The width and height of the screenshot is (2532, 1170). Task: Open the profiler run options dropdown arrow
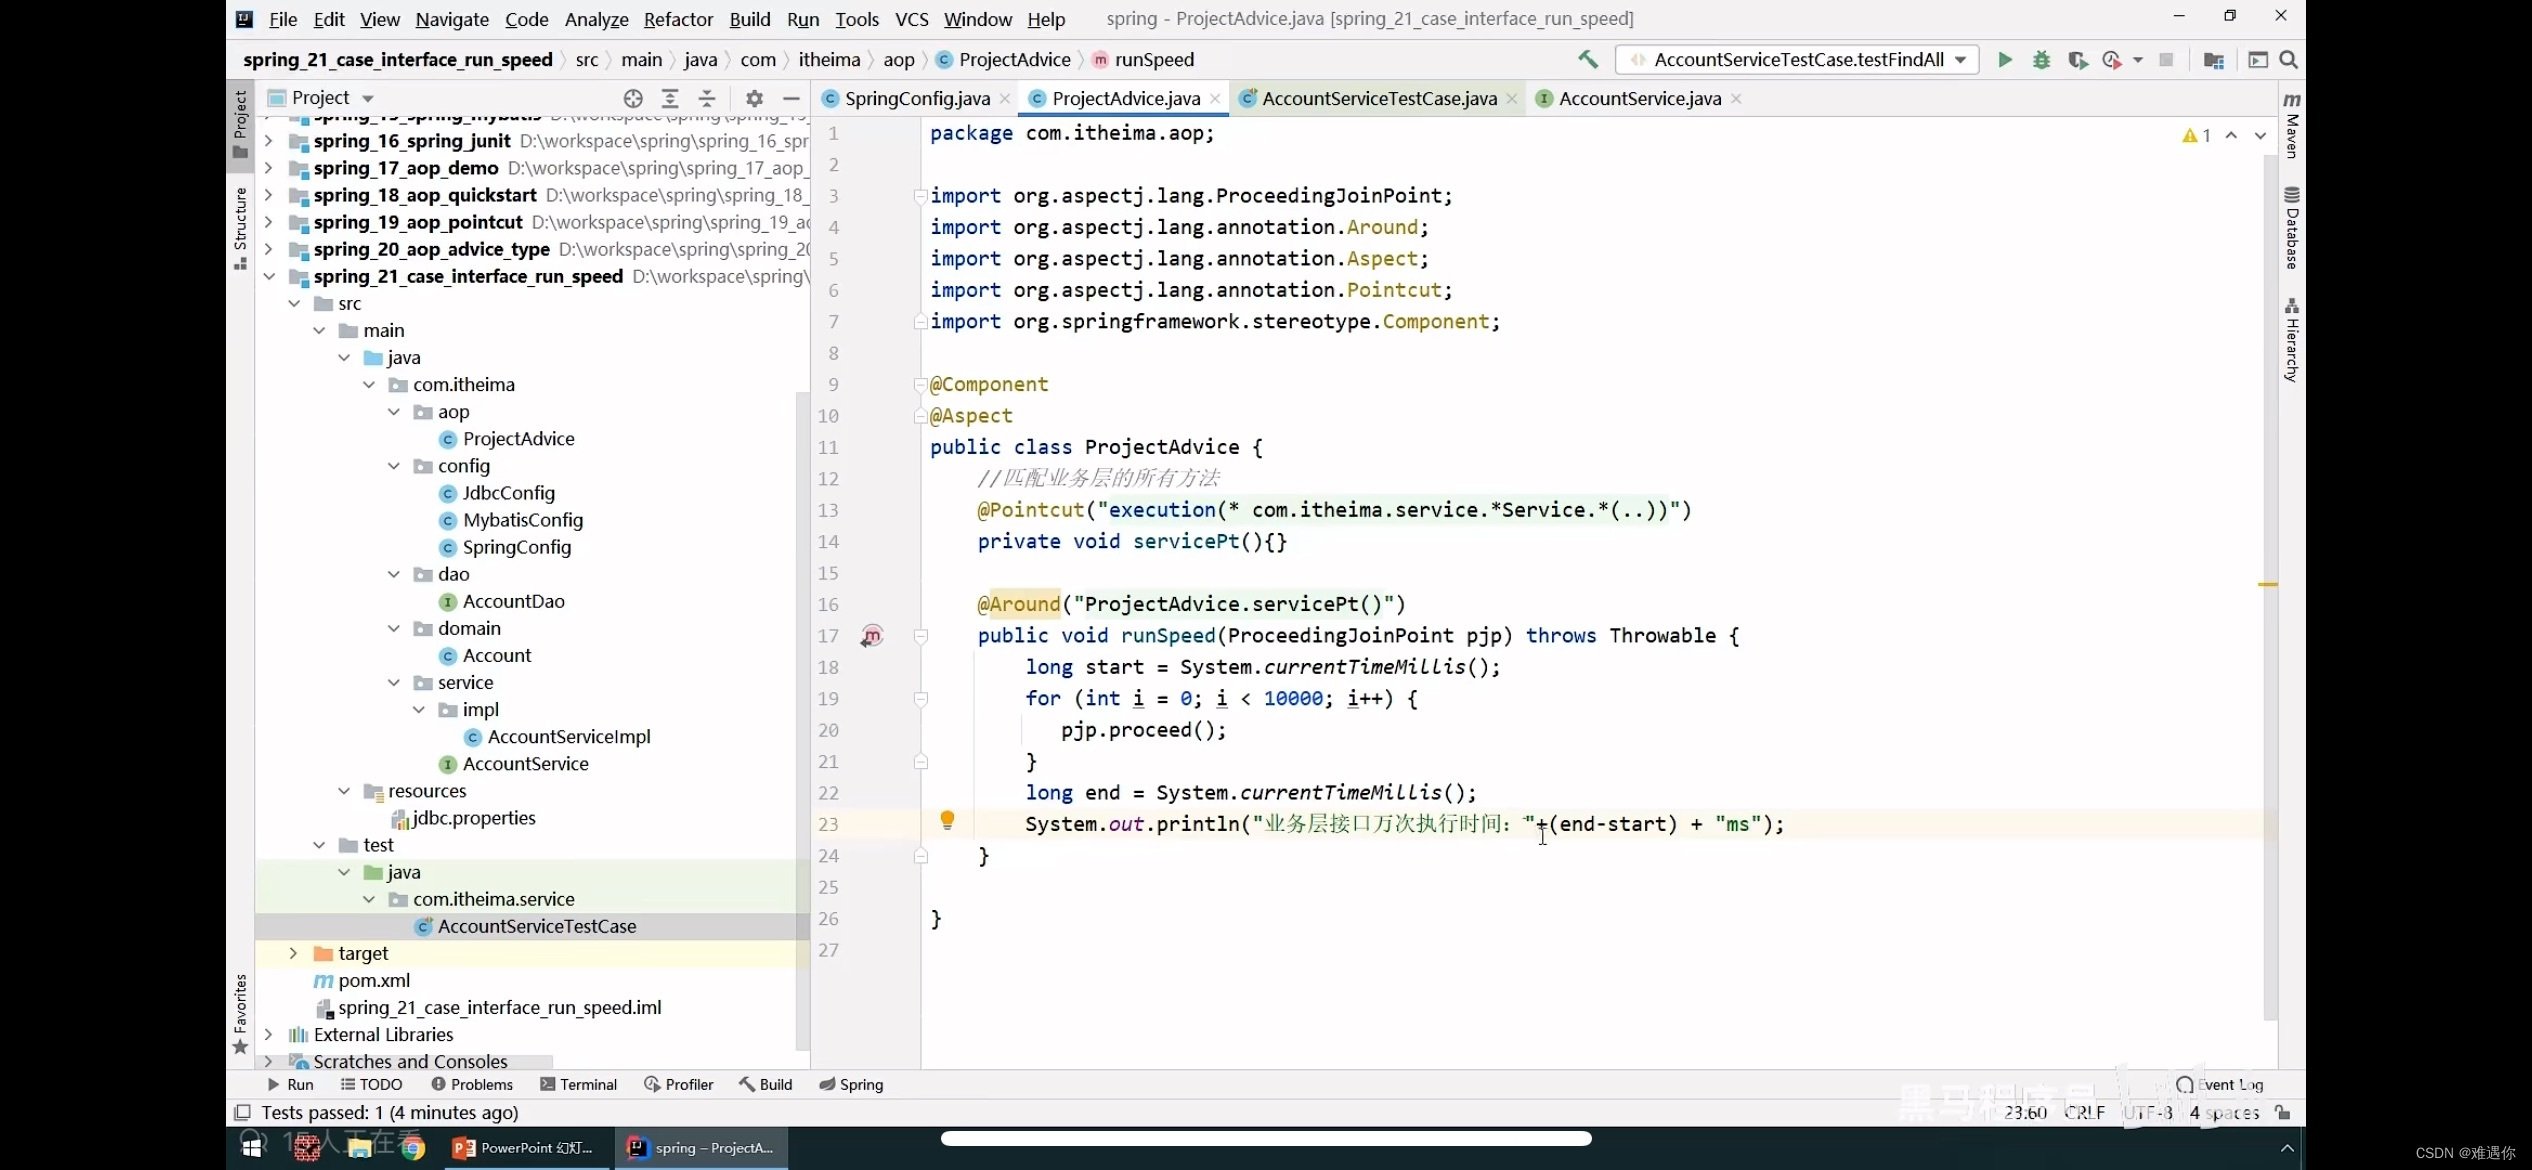pyautogui.click(x=2138, y=60)
